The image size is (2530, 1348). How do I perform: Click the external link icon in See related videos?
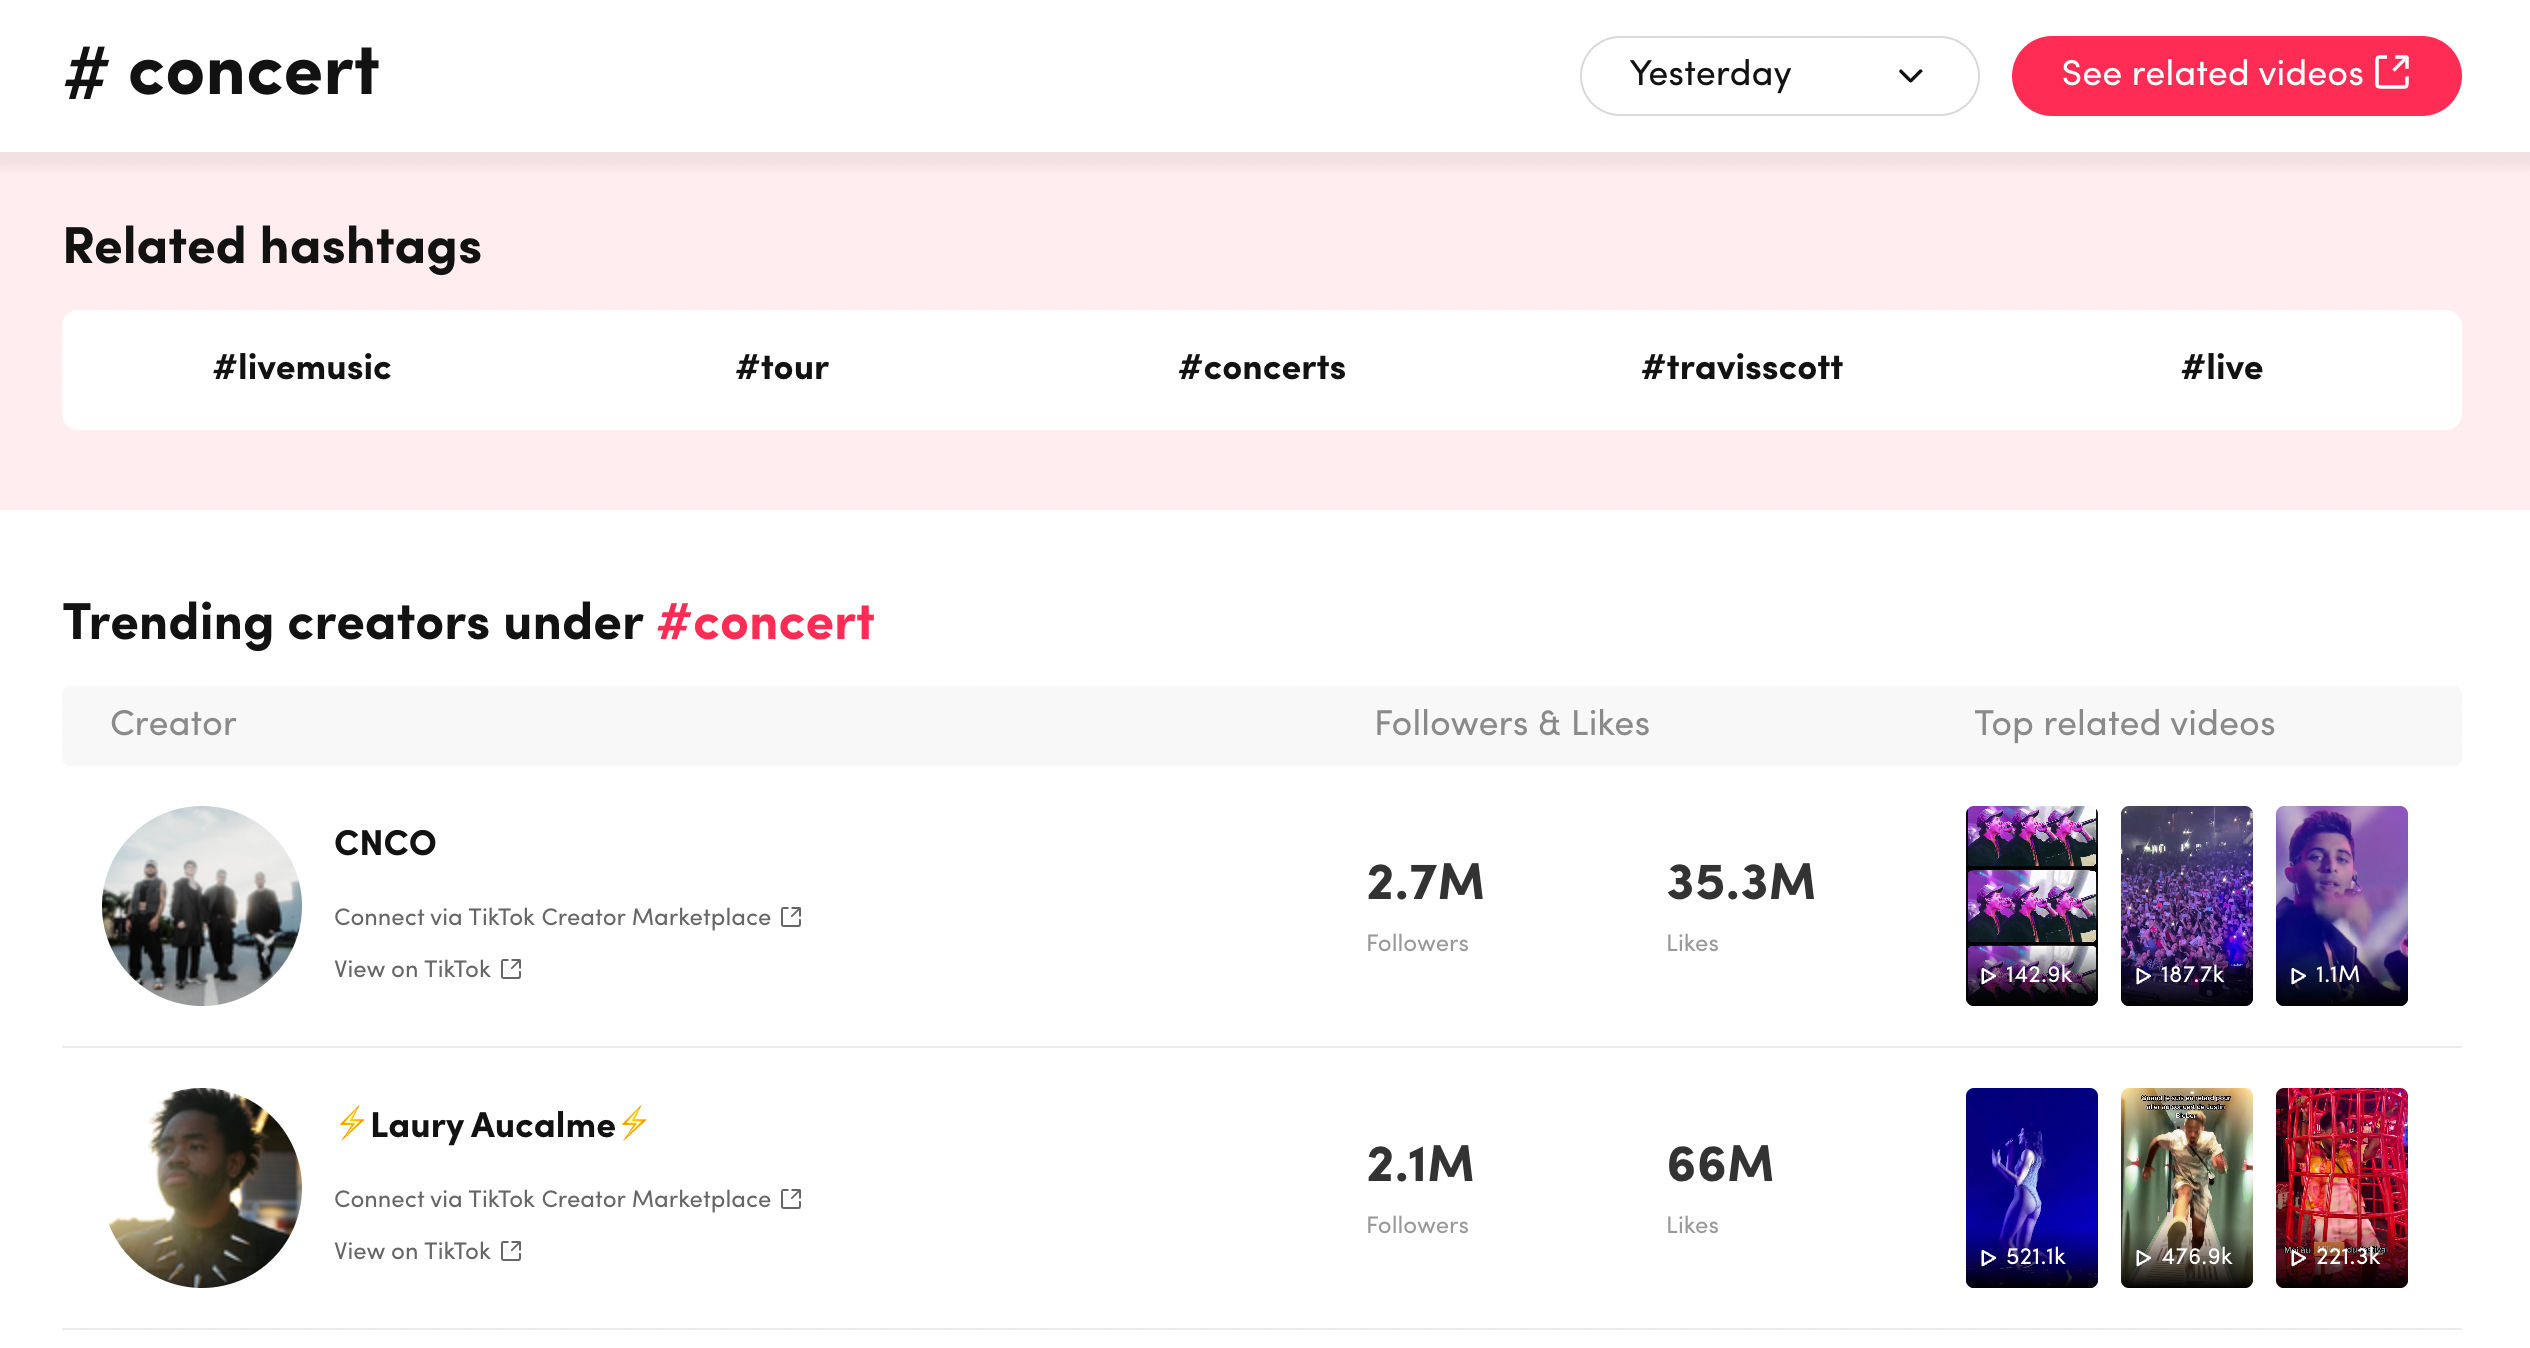pos(2392,72)
